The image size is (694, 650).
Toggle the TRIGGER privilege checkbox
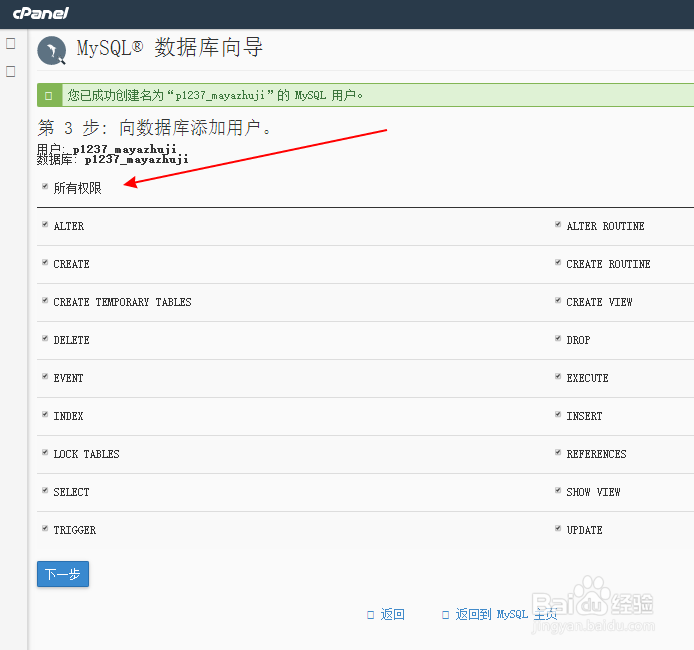(45, 528)
